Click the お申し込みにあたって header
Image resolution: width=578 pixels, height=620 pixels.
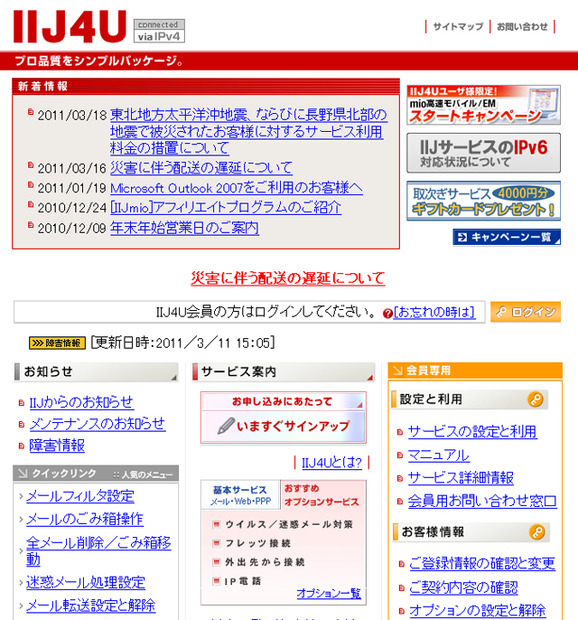(x=283, y=401)
